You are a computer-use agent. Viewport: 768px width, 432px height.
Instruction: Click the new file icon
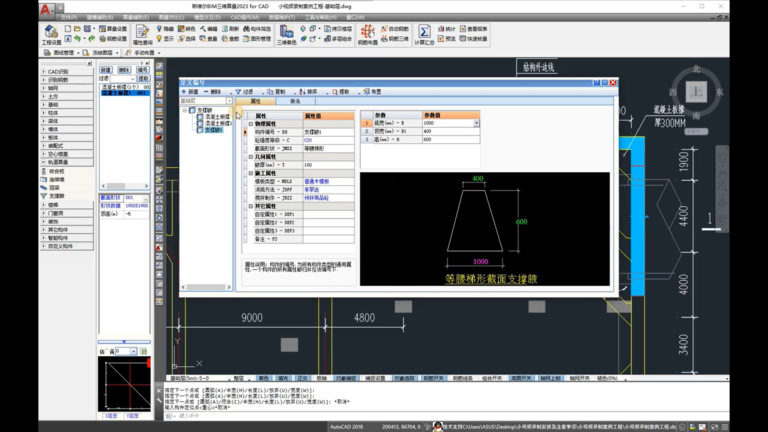[68, 29]
